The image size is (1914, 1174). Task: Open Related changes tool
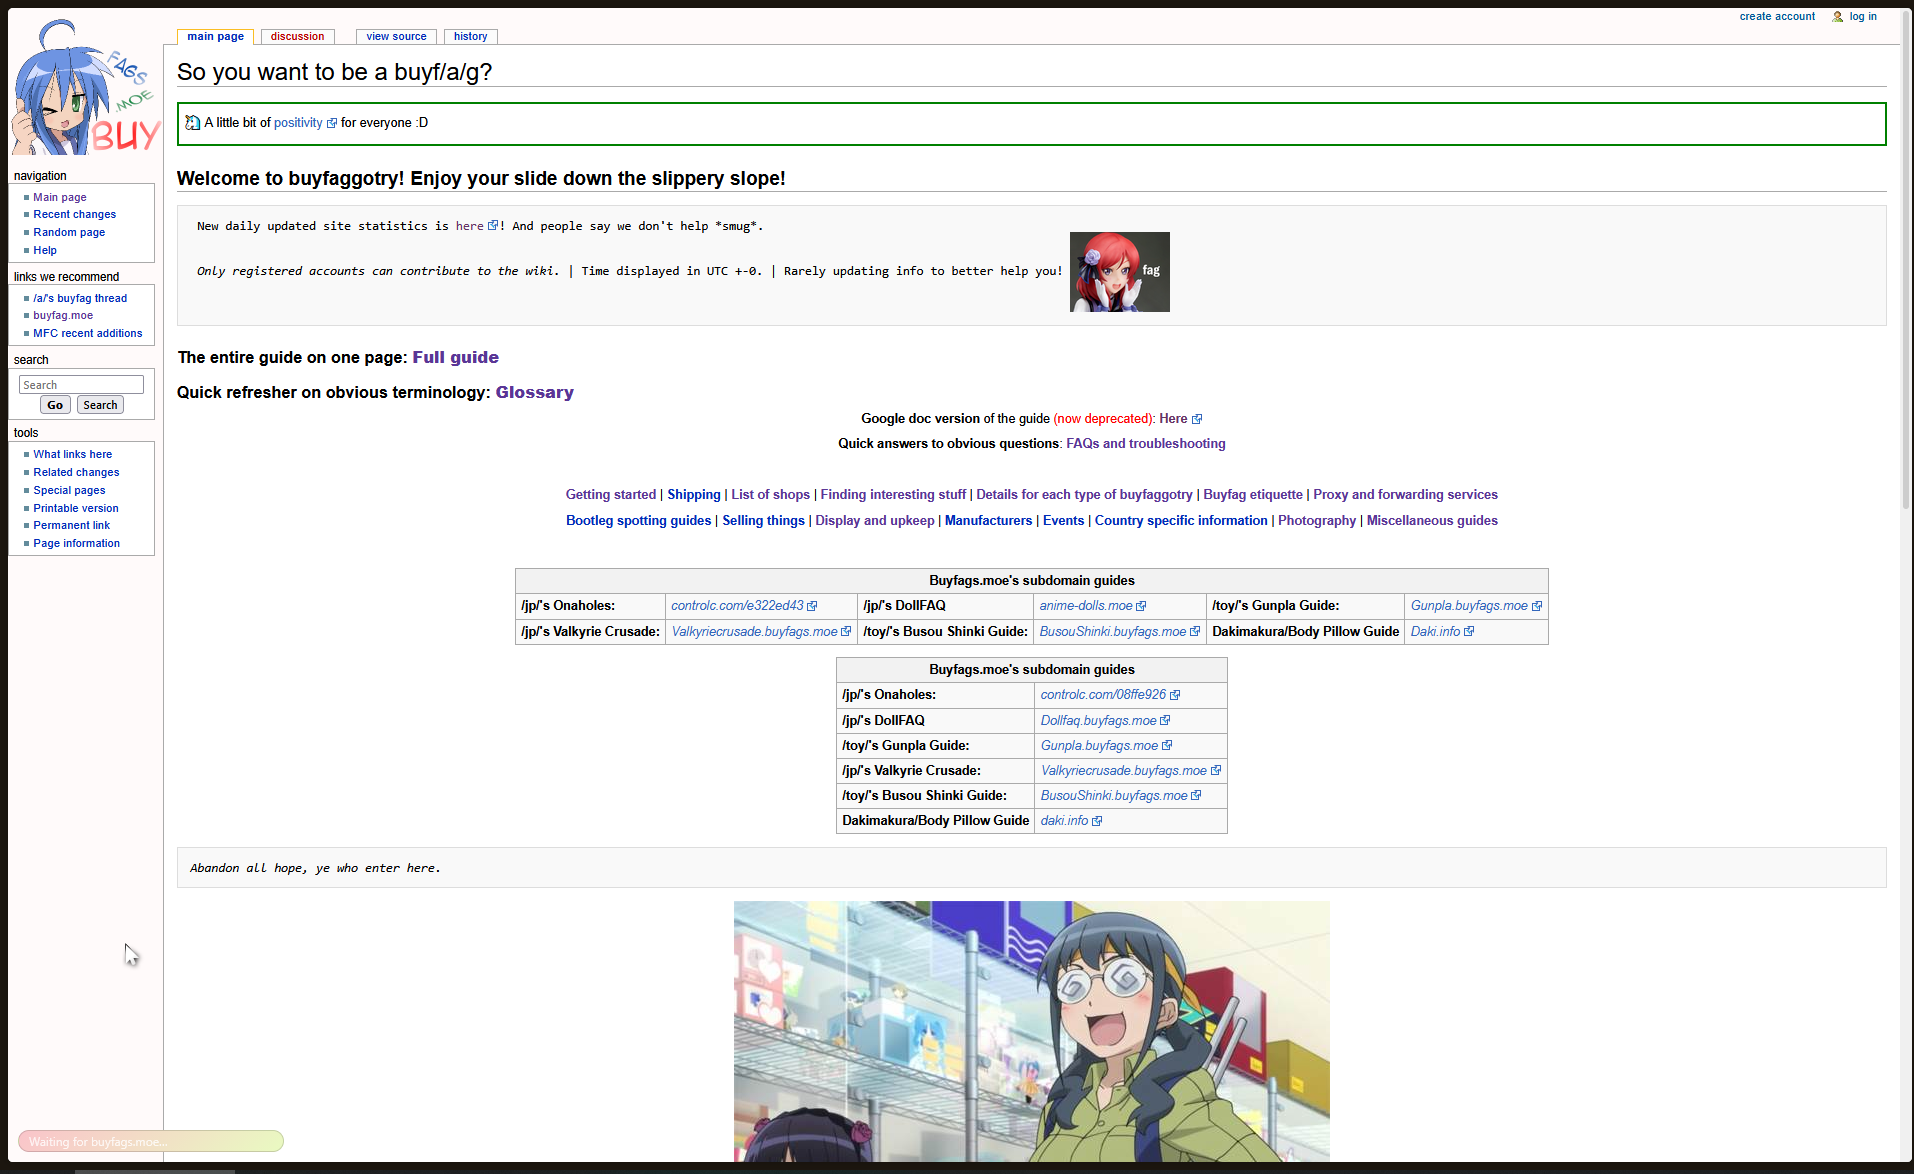(76, 473)
